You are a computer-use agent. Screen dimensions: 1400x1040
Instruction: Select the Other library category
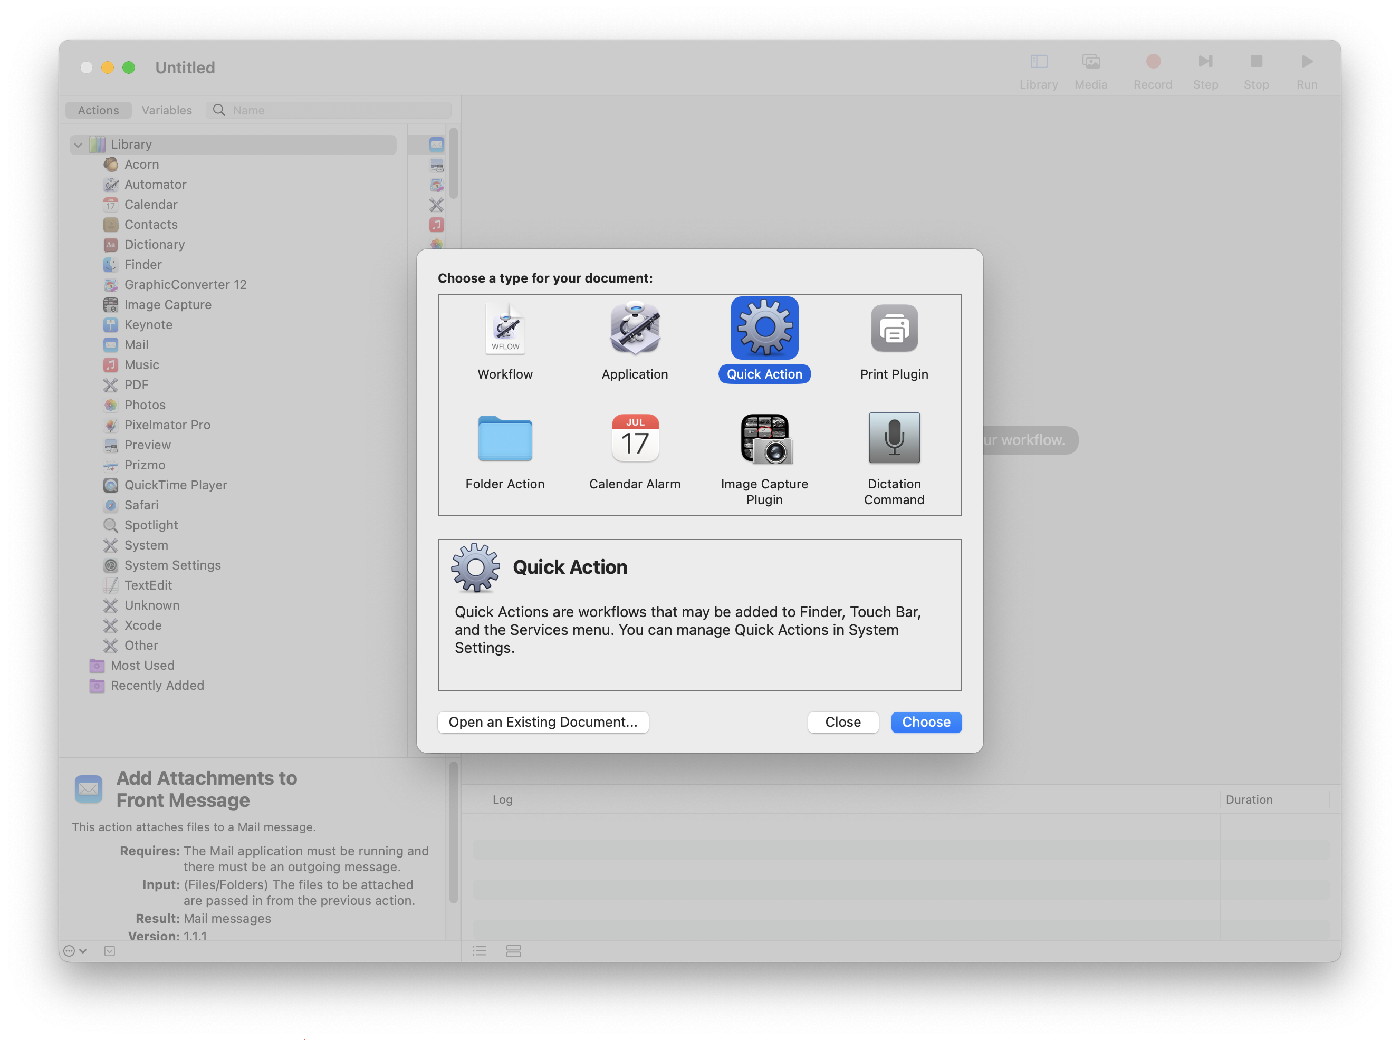pos(141,646)
